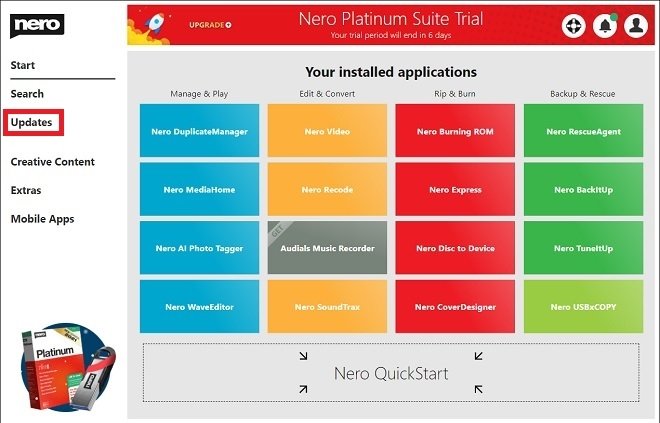Open Mobile Apps in the sidebar
This screenshot has height=423, width=660.
pos(43,219)
